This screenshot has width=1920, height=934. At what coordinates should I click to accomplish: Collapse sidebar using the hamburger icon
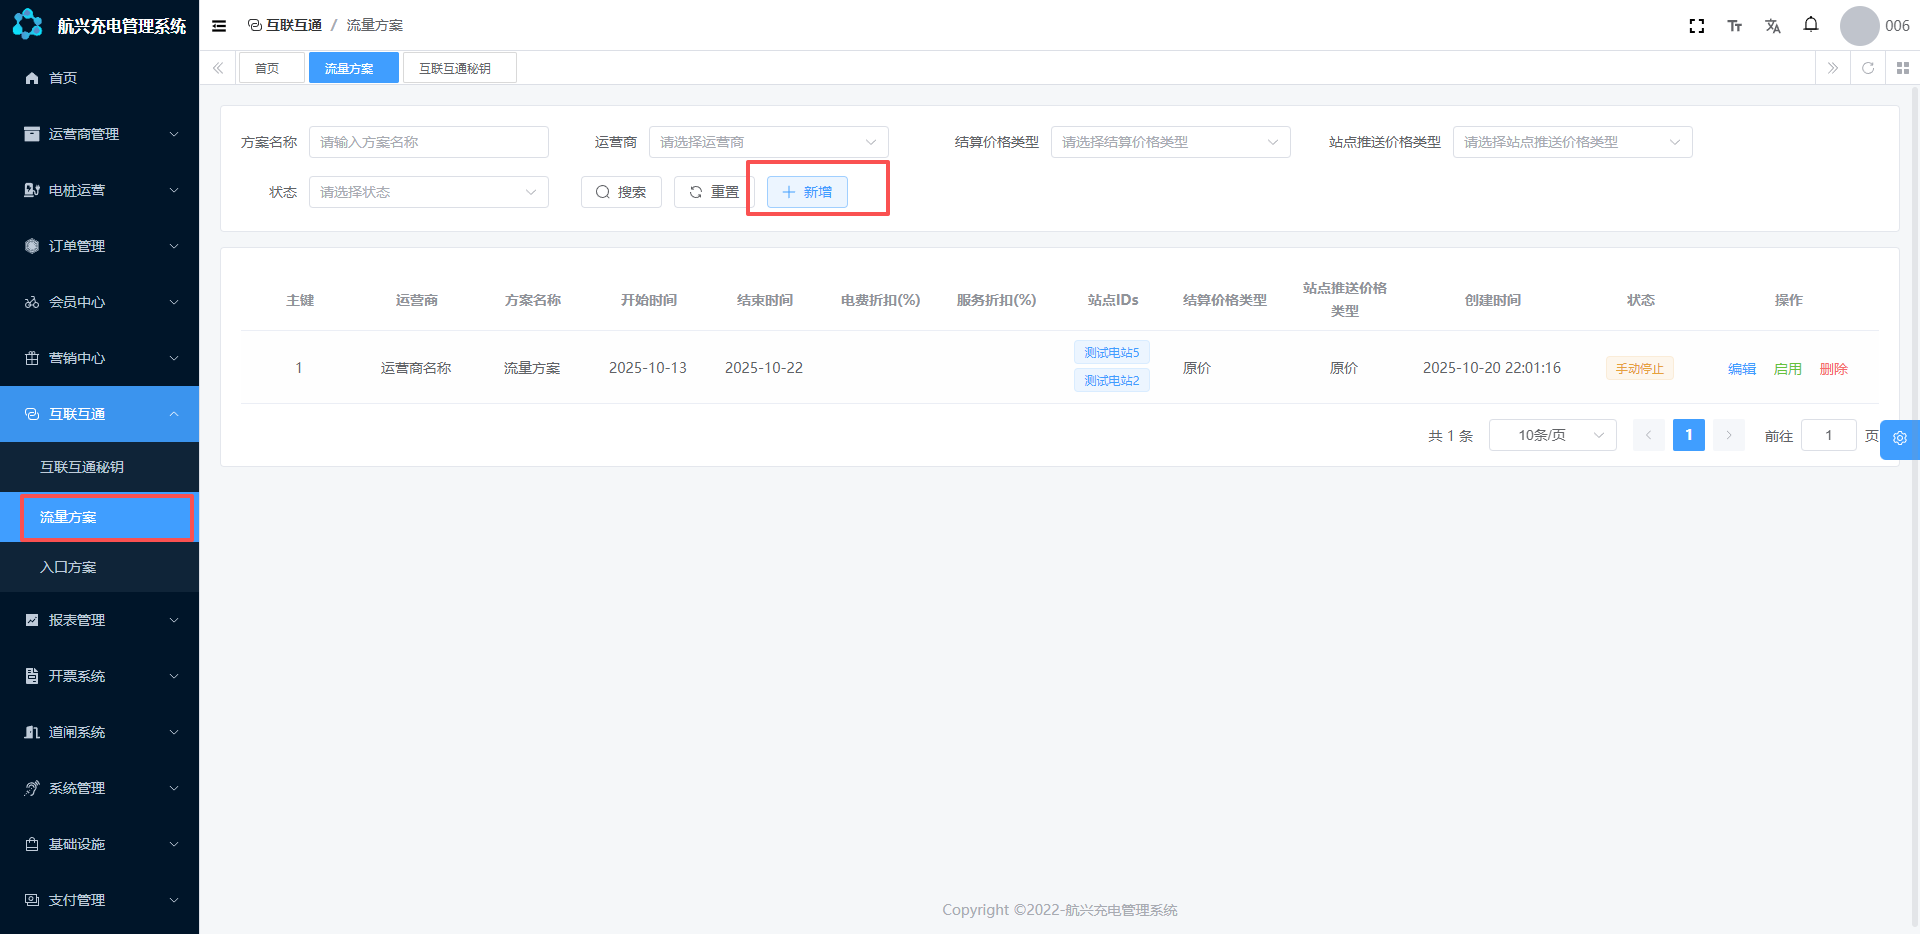[219, 26]
